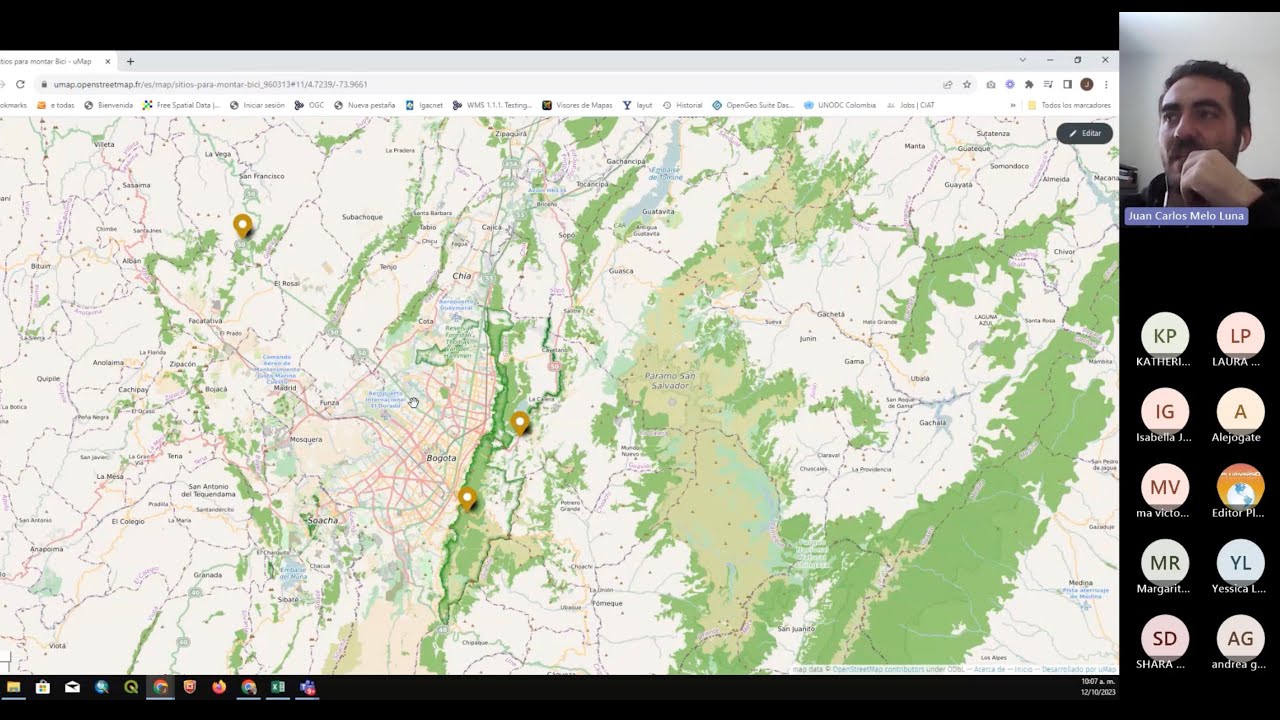Open File Explorer from the taskbar

click(x=14, y=687)
